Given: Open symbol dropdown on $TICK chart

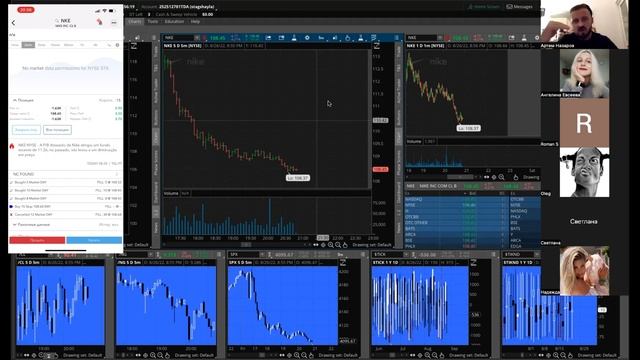Looking at the screenshot, I should coord(406,254).
